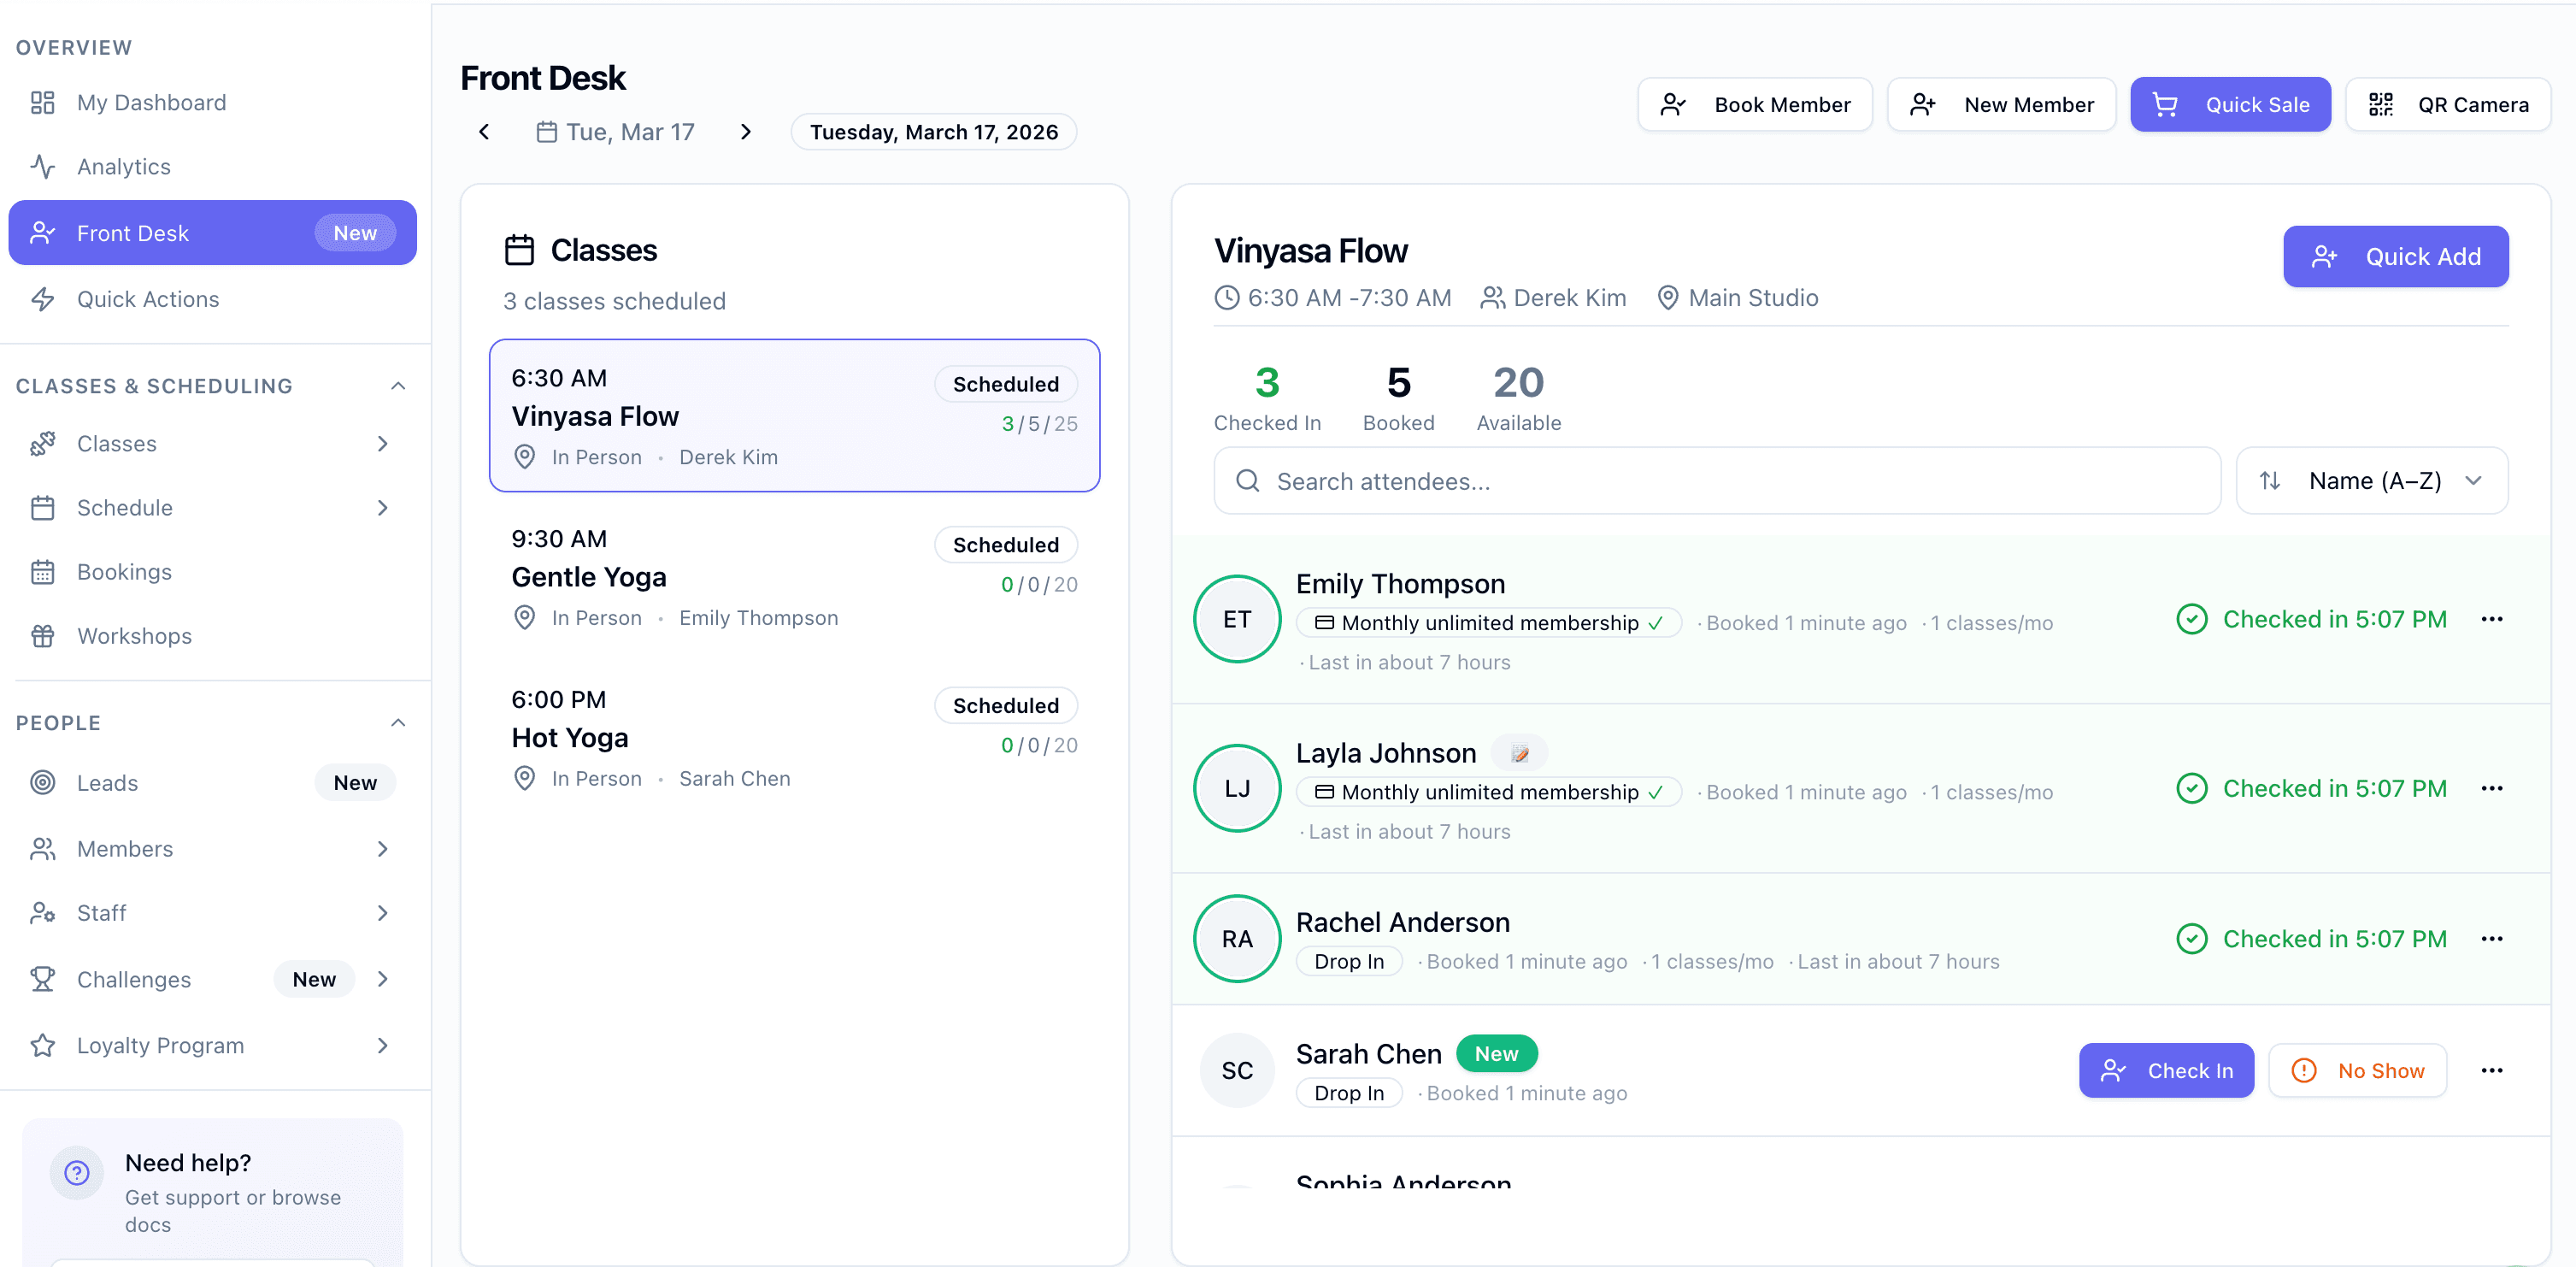Click the note icon beside Layla Johnson
This screenshot has width=2576, height=1267.
(1519, 753)
